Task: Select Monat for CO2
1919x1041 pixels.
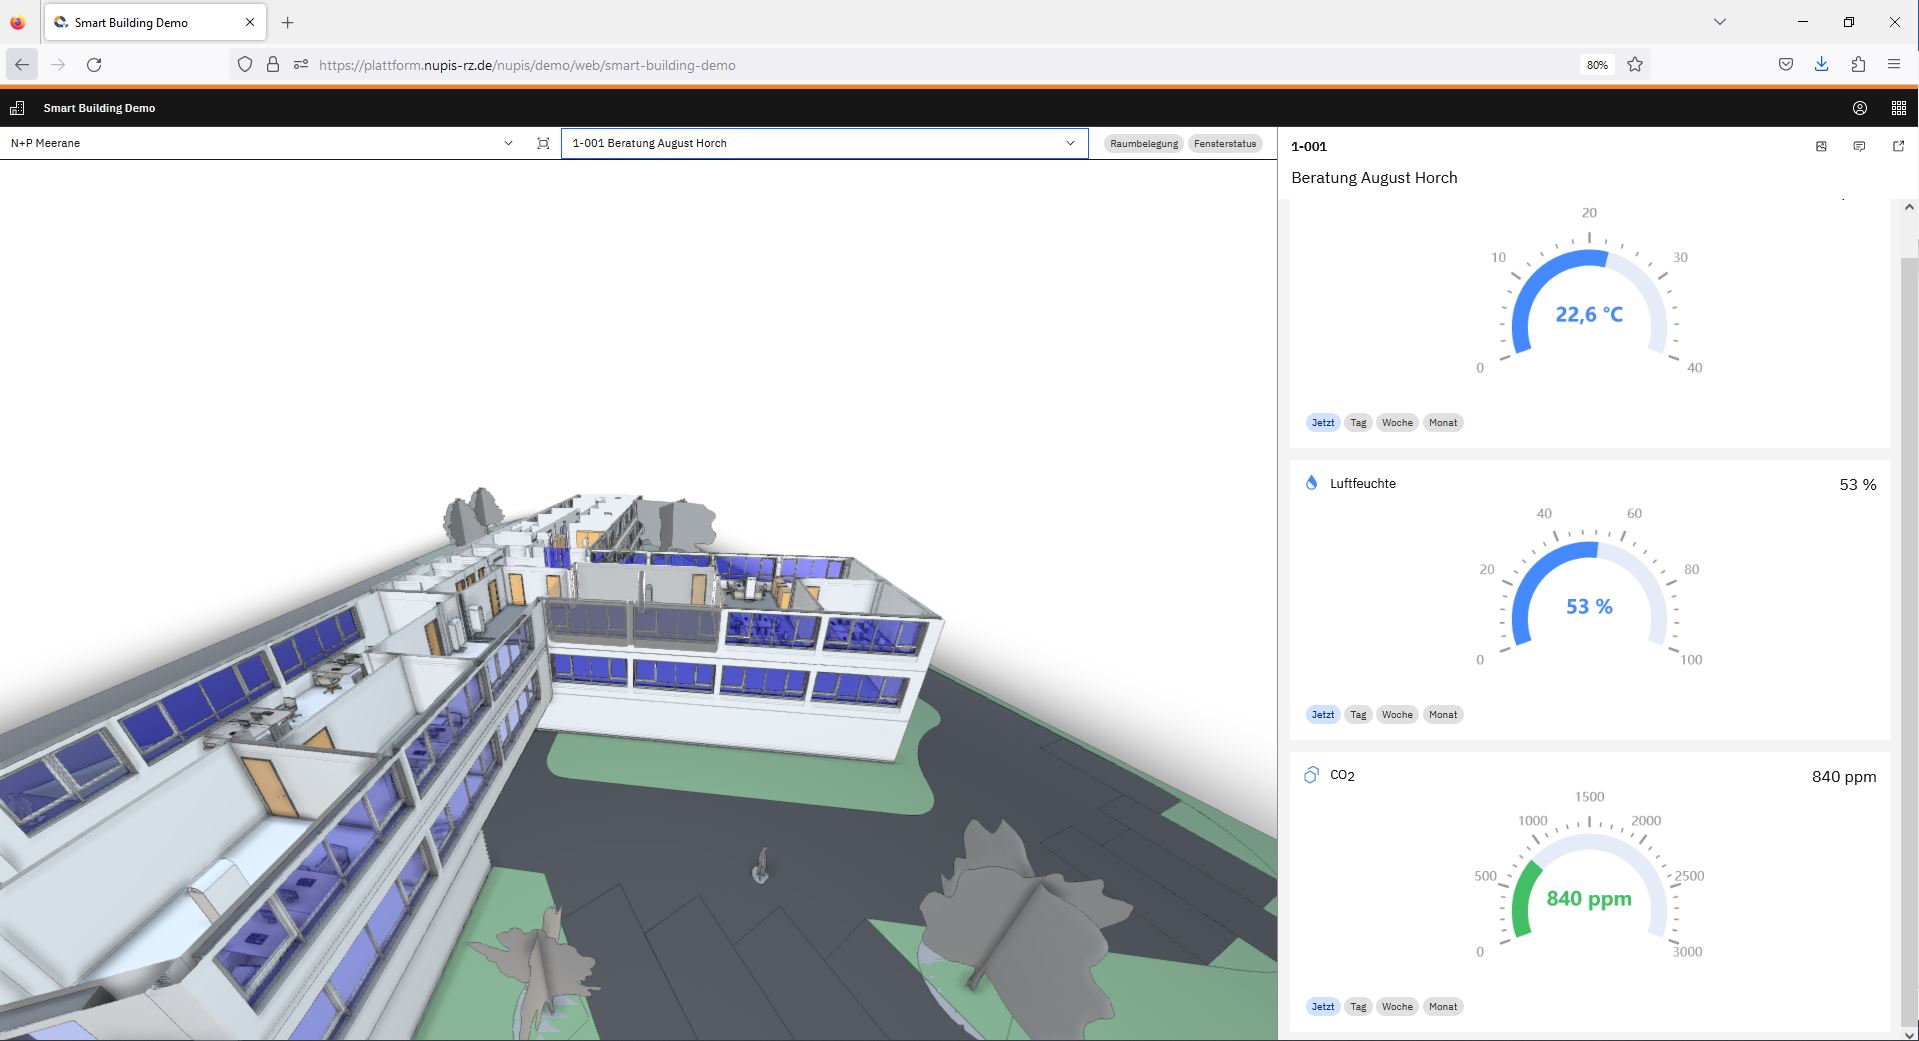Action: pyautogui.click(x=1443, y=1006)
